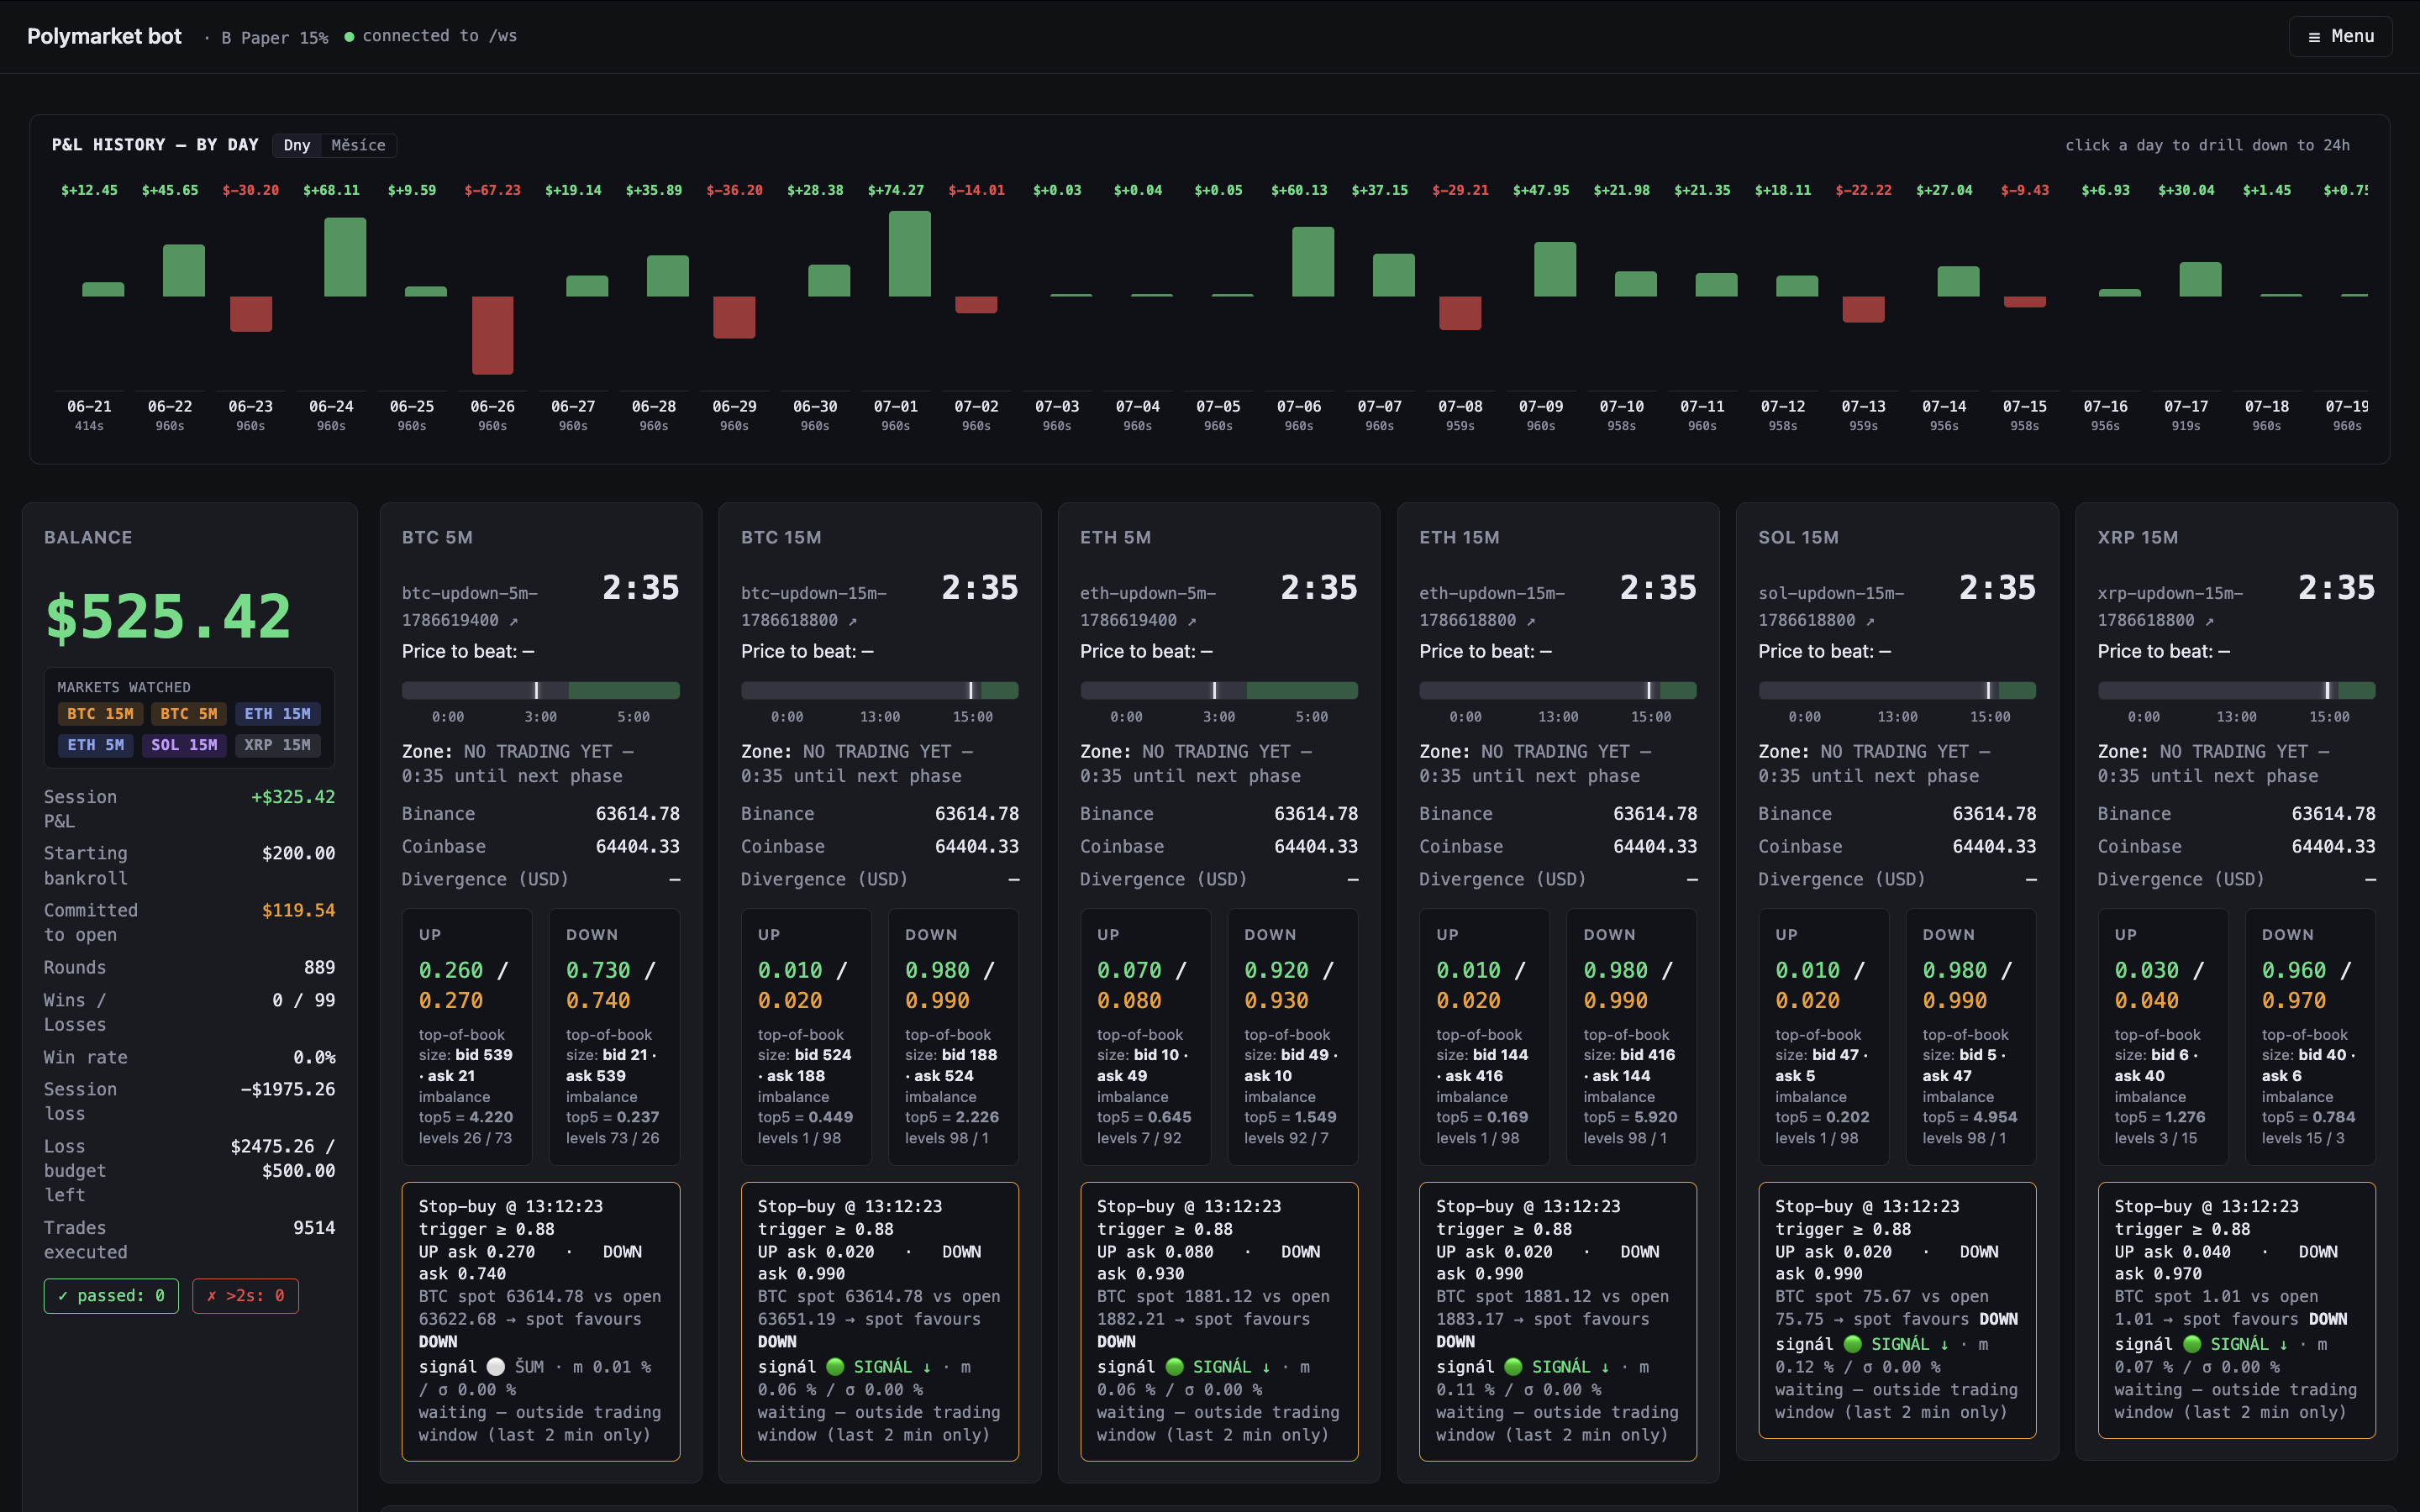Click the SOL 15M stop-buy log box
Screen dimensions: 2420x1512
pyautogui.click(x=1897, y=1310)
